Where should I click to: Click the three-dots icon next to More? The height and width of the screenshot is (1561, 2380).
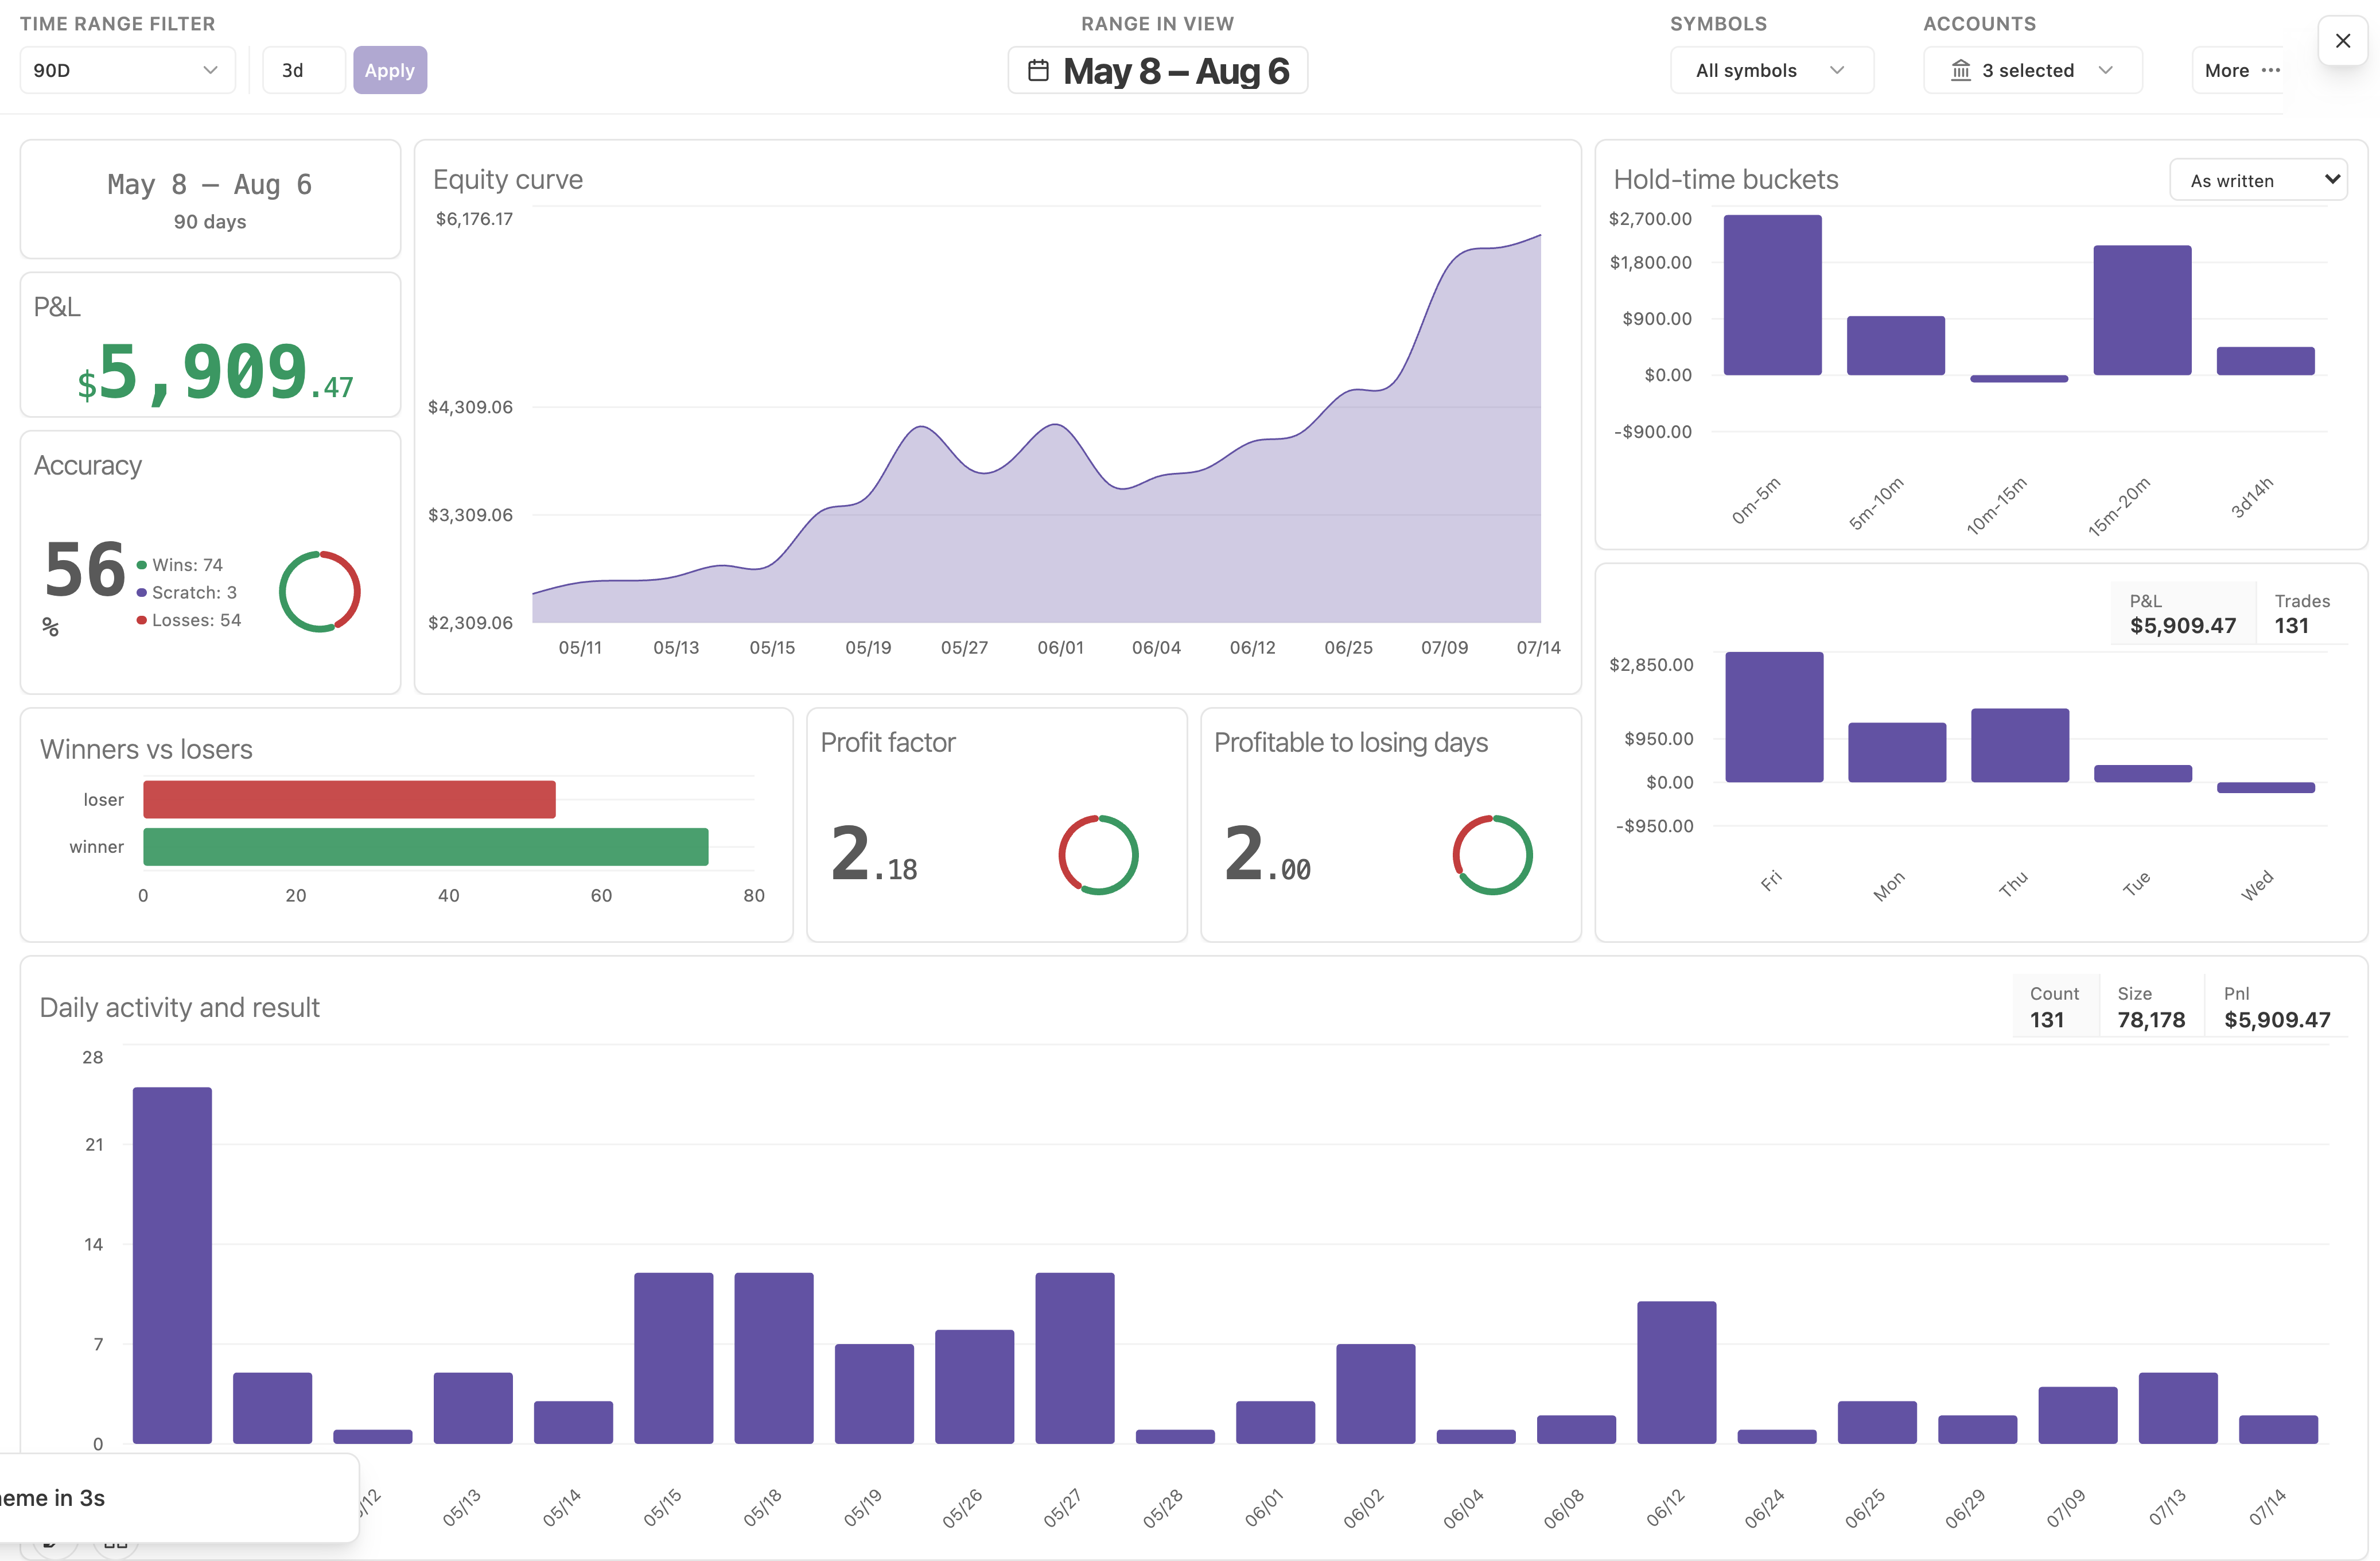[2270, 70]
